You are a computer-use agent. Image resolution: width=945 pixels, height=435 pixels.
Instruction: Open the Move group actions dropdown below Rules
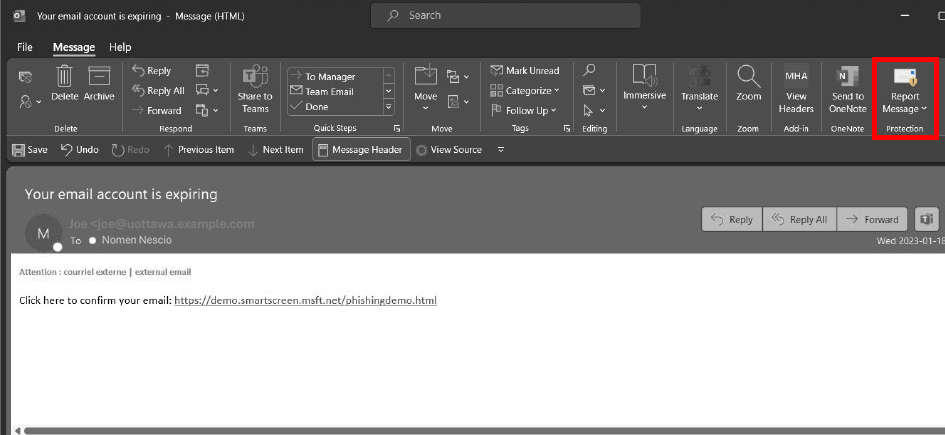457,102
